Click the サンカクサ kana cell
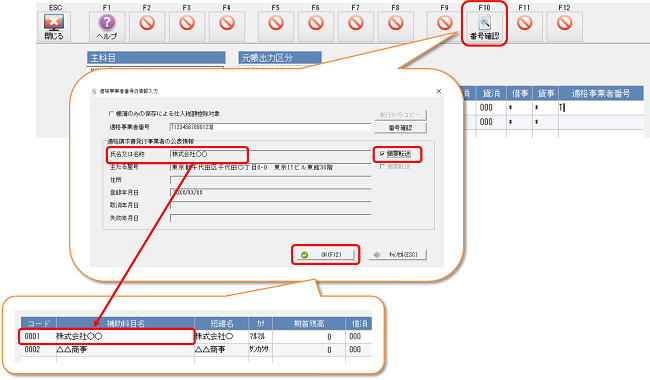 tap(260, 350)
